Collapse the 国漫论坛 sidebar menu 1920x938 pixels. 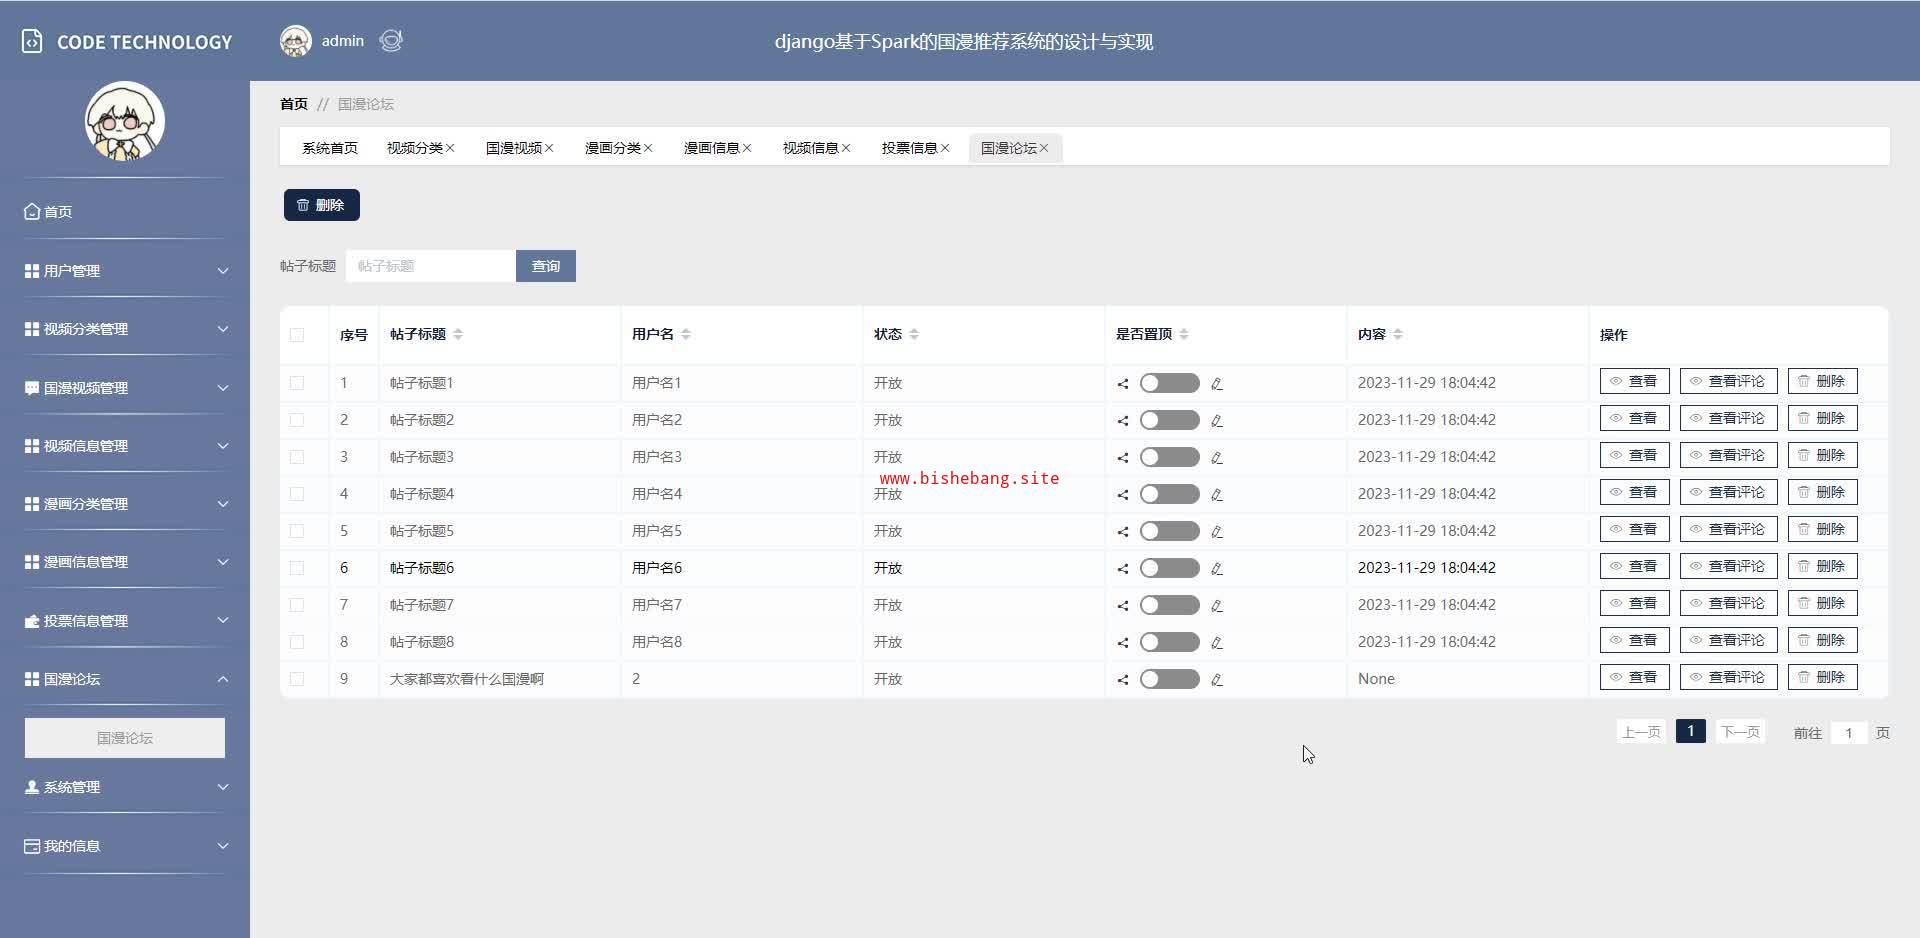point(125,679)
